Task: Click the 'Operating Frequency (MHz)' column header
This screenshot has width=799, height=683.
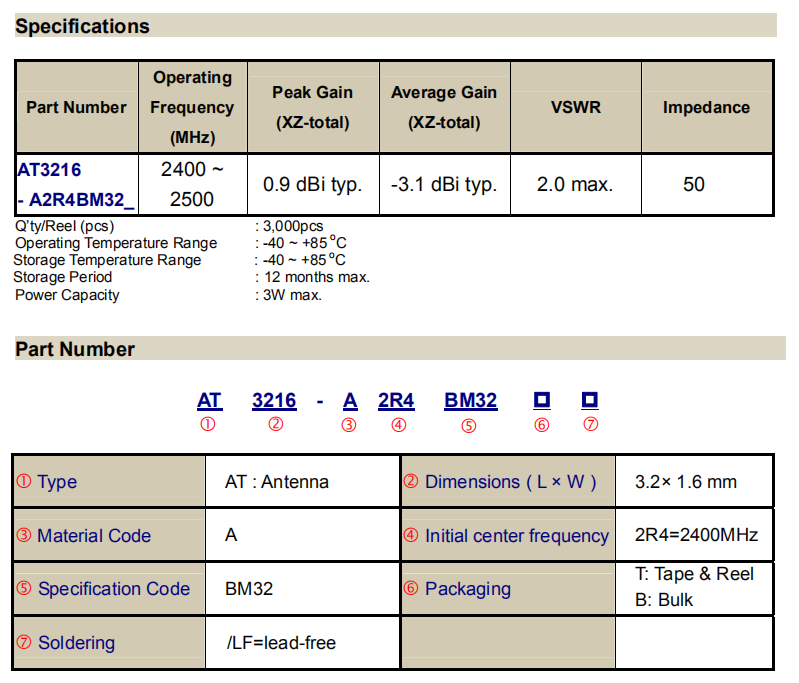Action: [193, 108]
